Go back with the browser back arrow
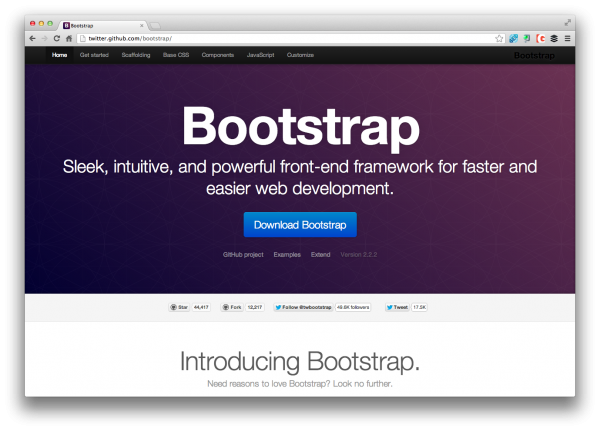The image size is (600, 431). tap(33, 38)
